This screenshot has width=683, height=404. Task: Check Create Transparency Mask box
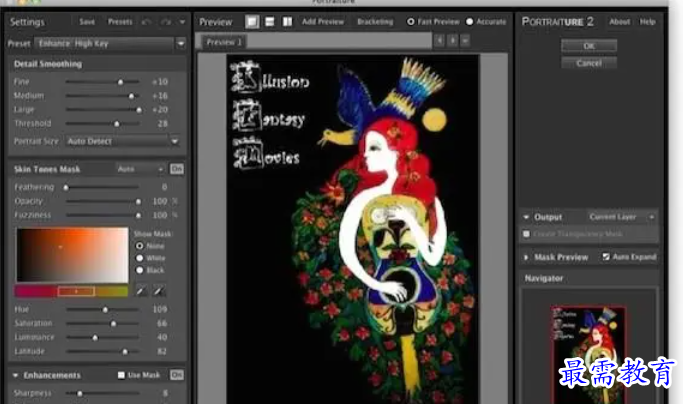pos(527,234)
